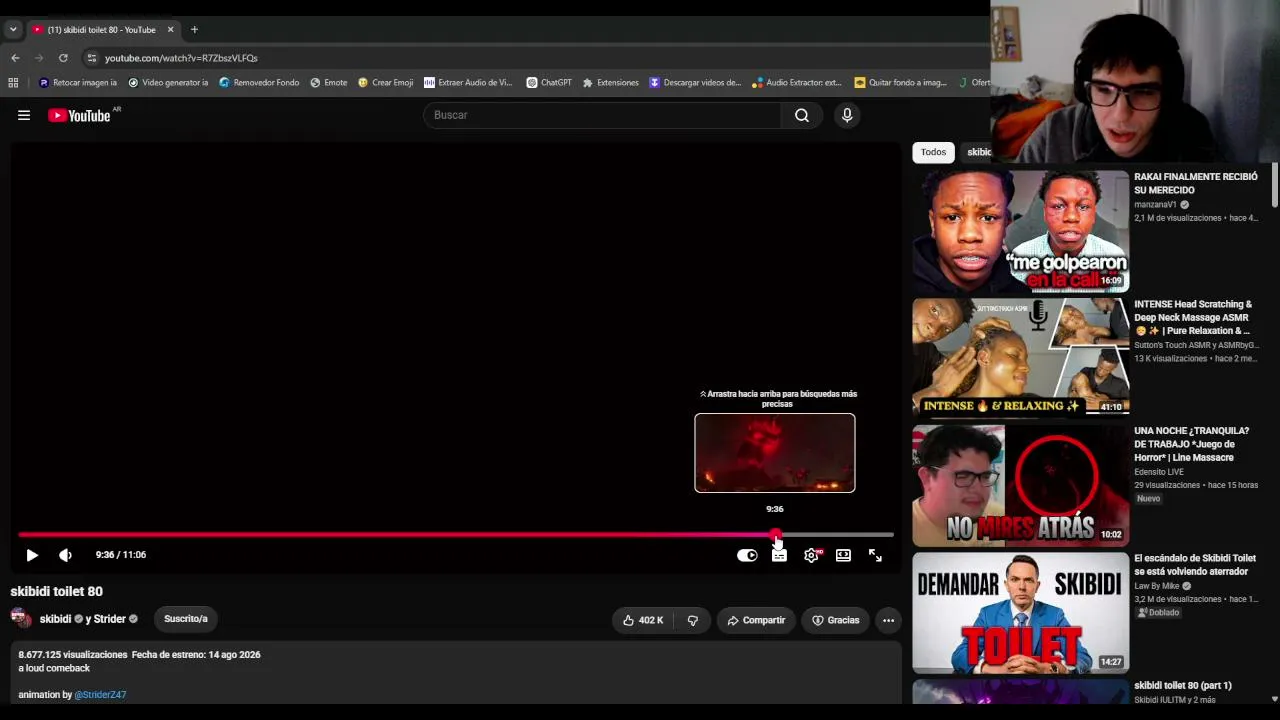The width and height of the screenshot is (1280, 720).
Task: Go back in the browser
Action: (15, 58)
